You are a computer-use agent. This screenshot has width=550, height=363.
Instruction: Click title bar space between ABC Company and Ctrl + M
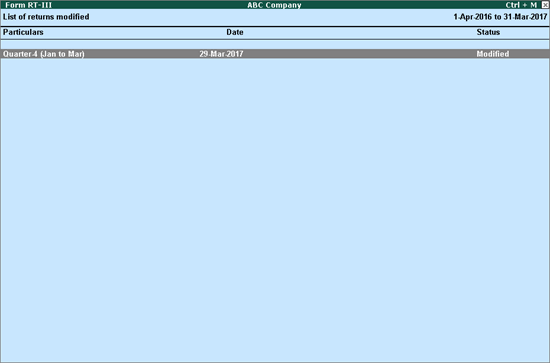[403, 5]
